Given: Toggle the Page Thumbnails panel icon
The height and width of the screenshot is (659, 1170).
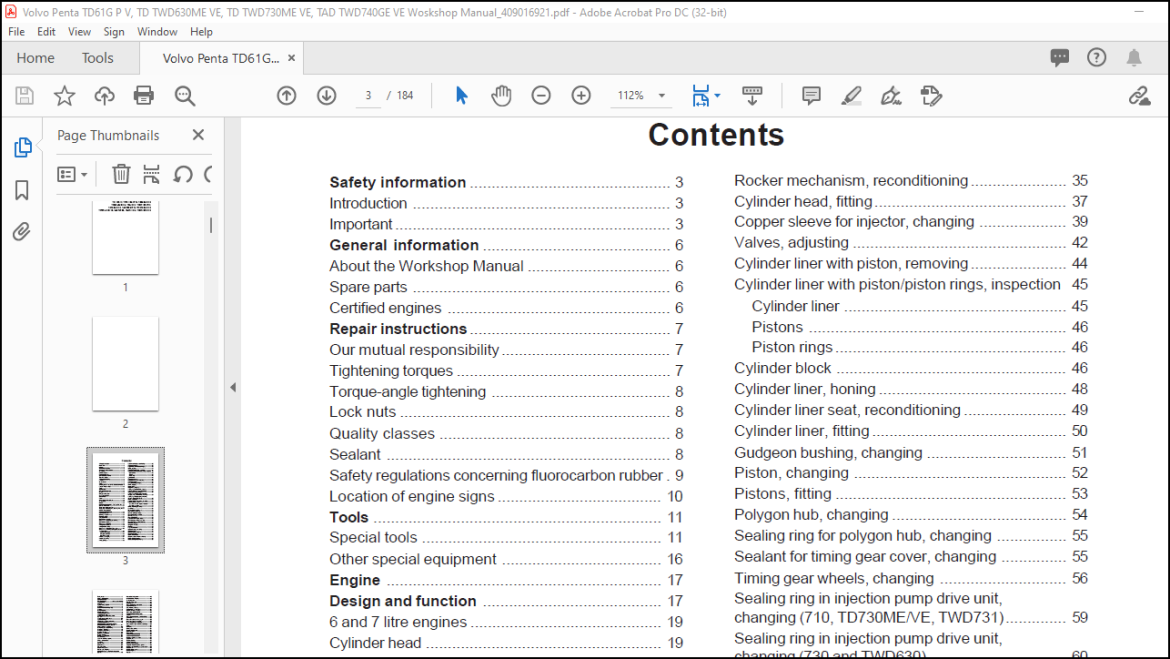Looking at the screenshot, I should pos(22,148).
